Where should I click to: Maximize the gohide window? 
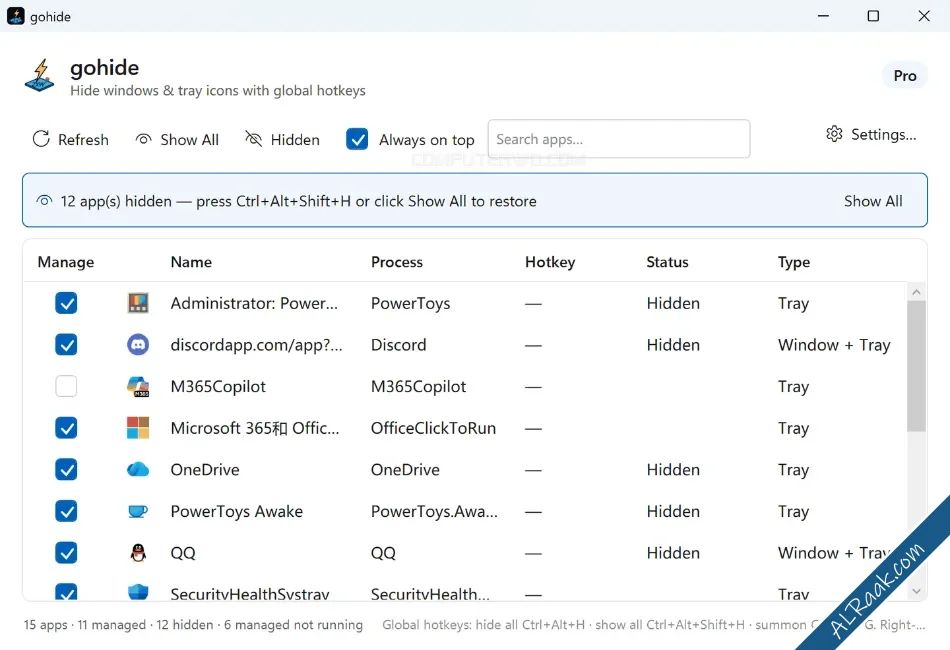point(873,16)
